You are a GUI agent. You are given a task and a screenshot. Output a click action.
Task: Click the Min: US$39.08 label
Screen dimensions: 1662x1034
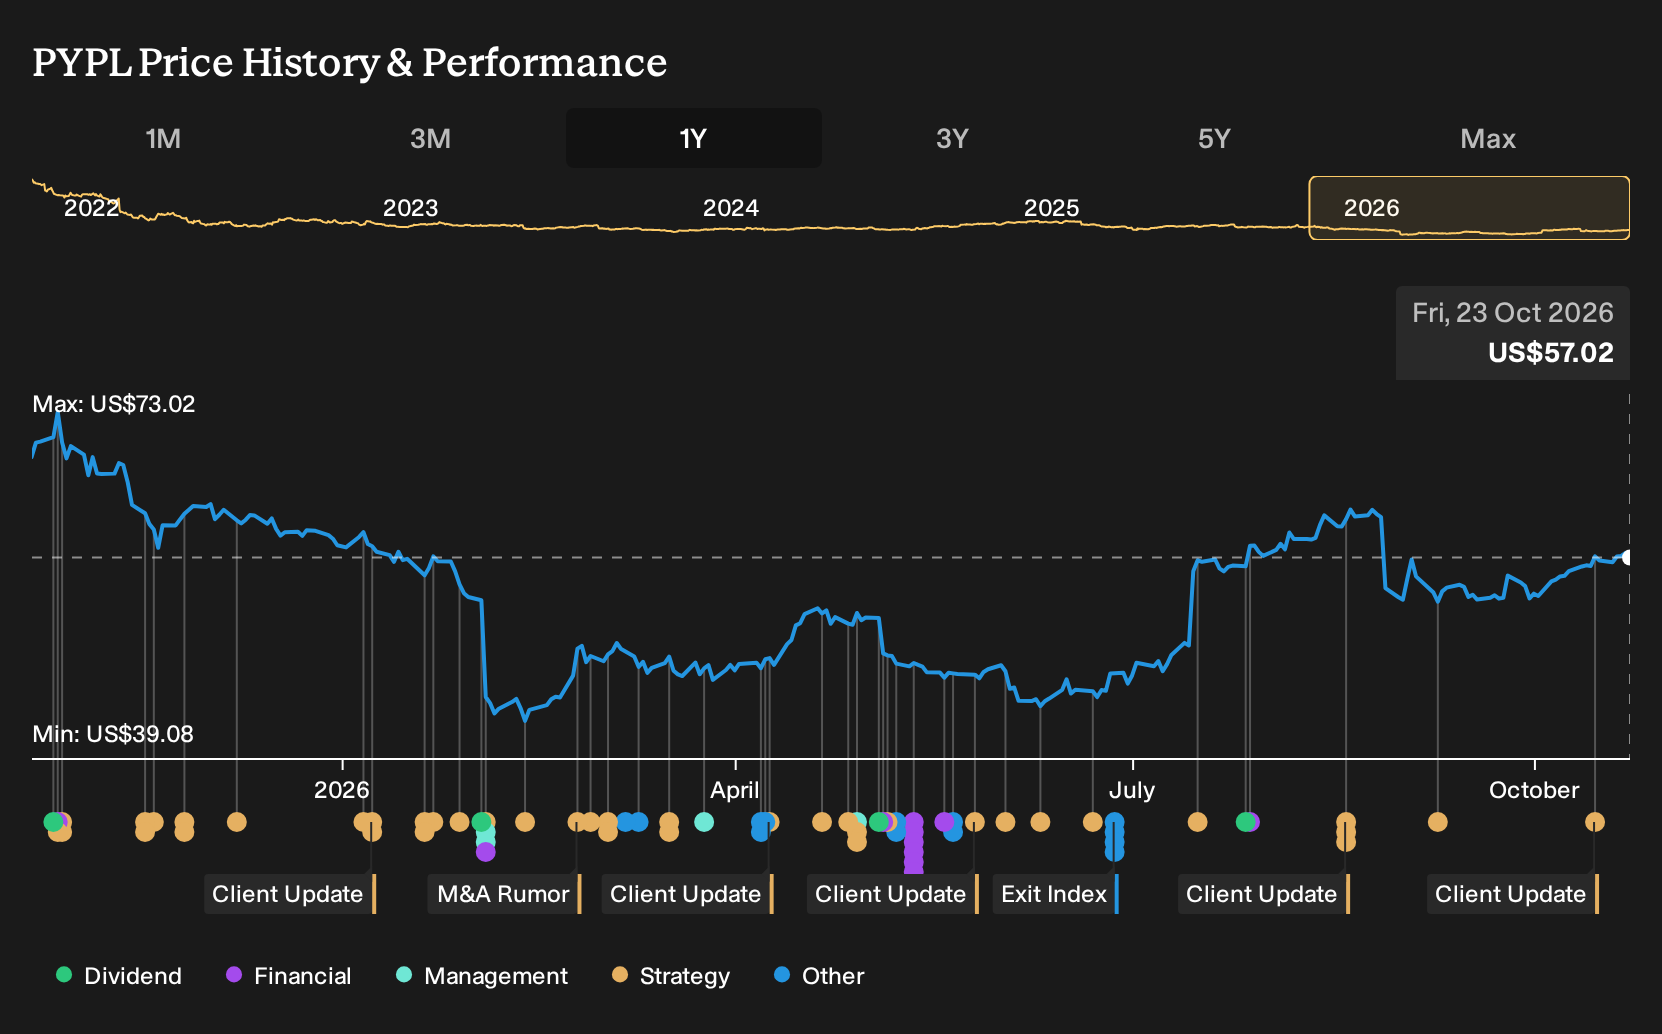coord(113,734)
